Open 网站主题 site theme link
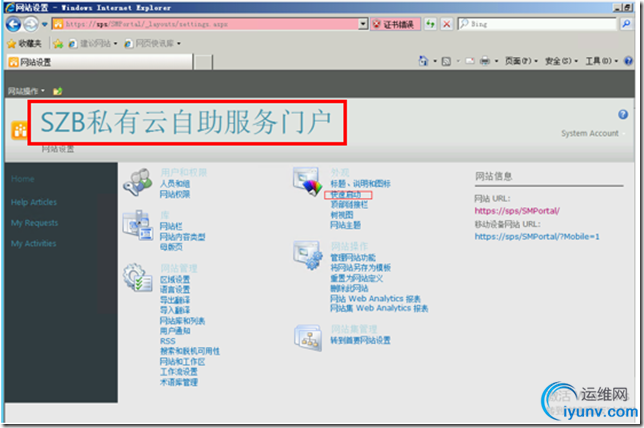The image size is (644, 428). 345,225
